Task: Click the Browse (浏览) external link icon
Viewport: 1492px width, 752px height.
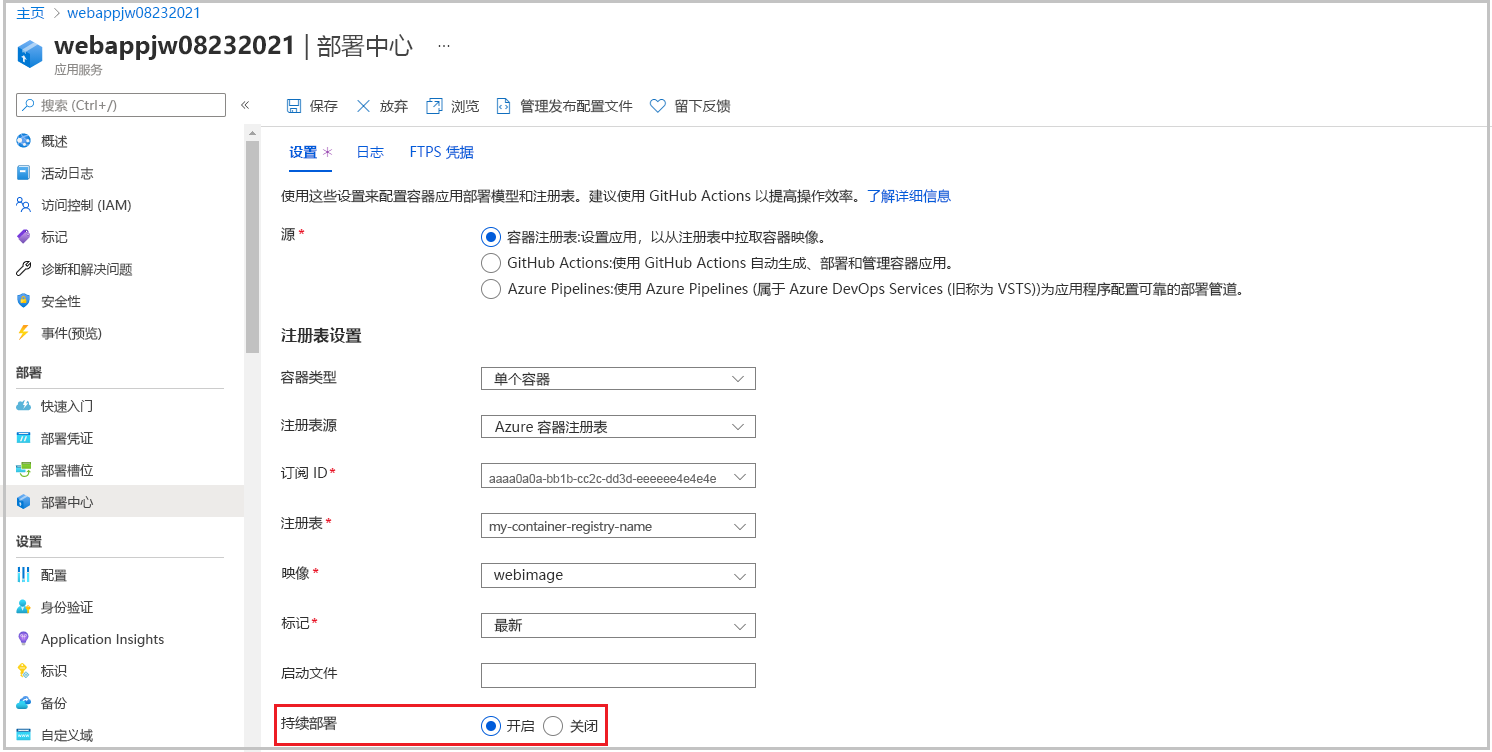Action: pyautogui.click(x=434, y=106)
